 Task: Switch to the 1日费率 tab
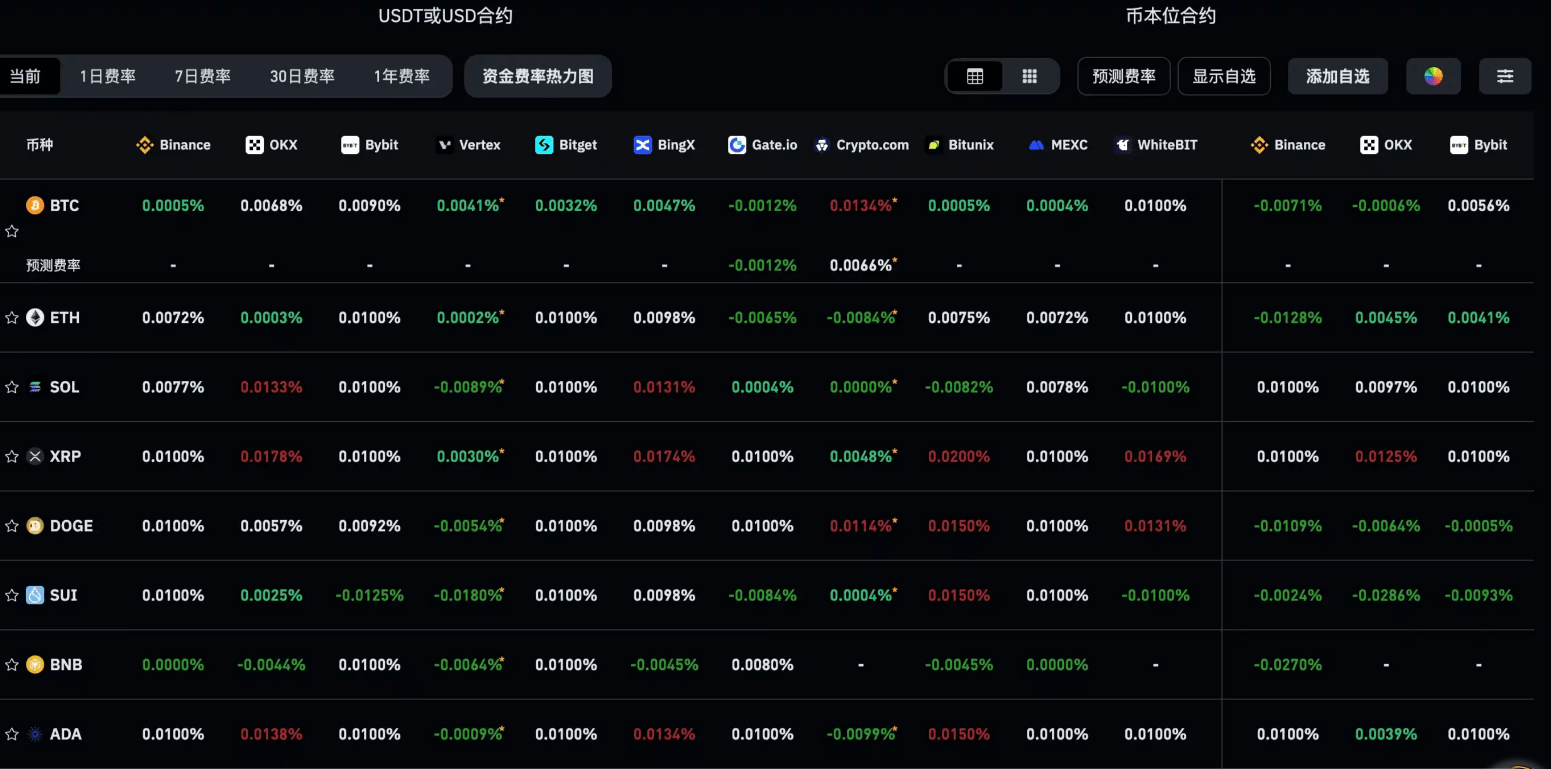107,75
